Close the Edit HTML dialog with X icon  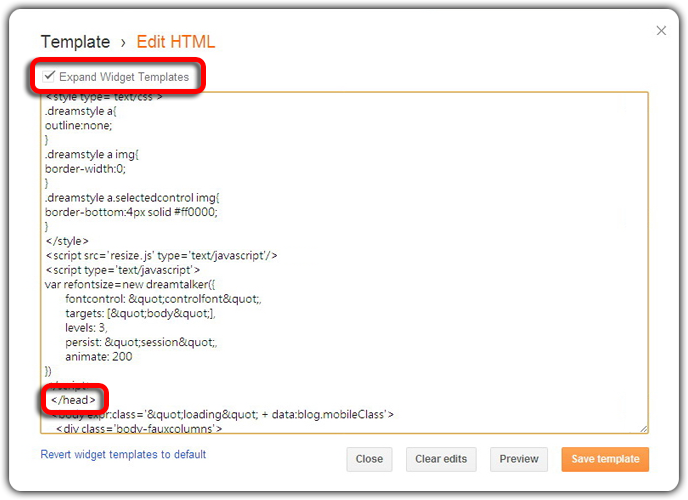pos(661,31)
